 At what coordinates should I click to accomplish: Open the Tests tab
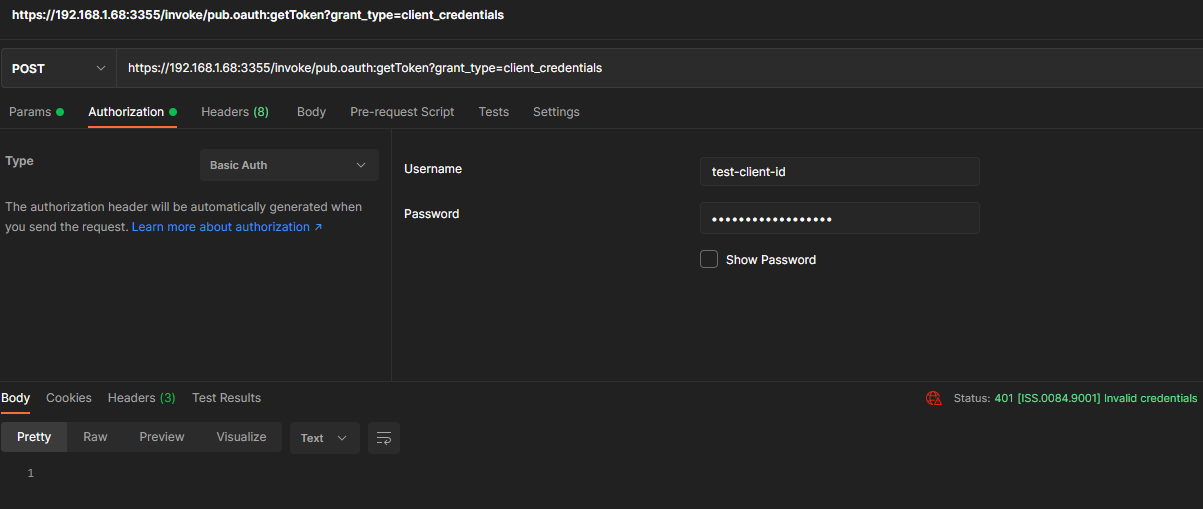tap(493, 112)
